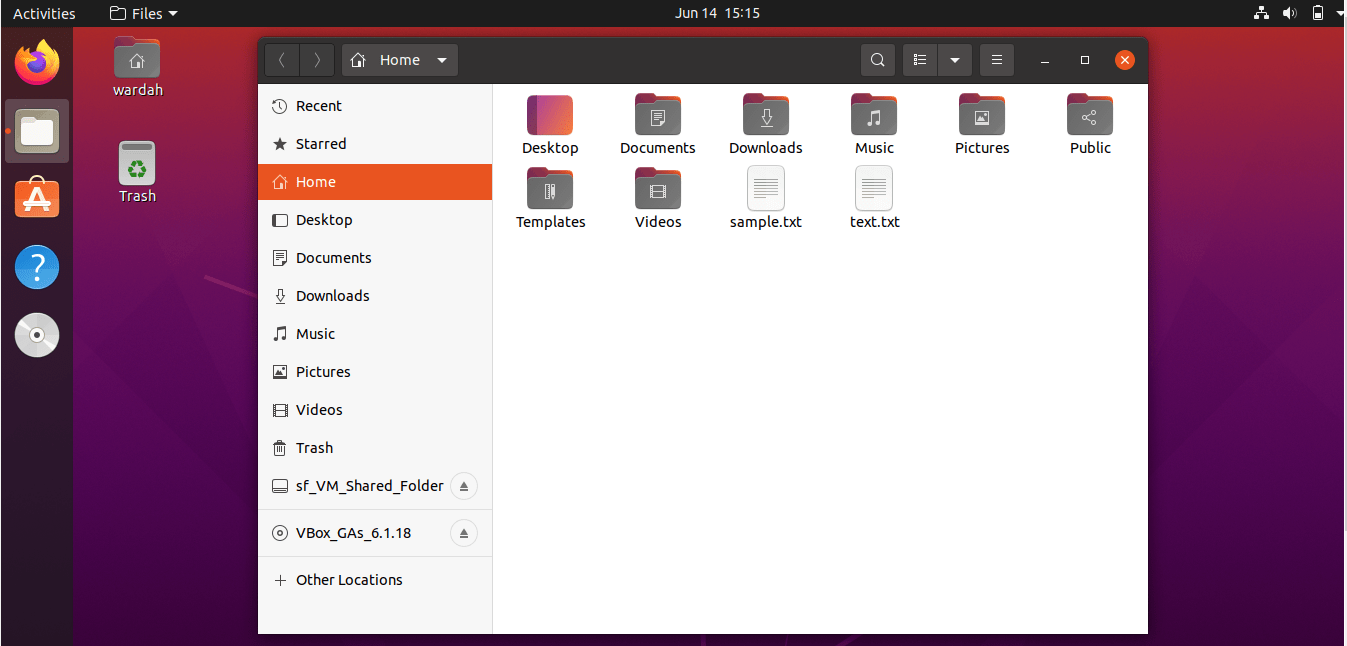Click the Home icon in the path bar
Viewport: 1347px width, 646px height.
pyautogui.click(x=357, y=60)
